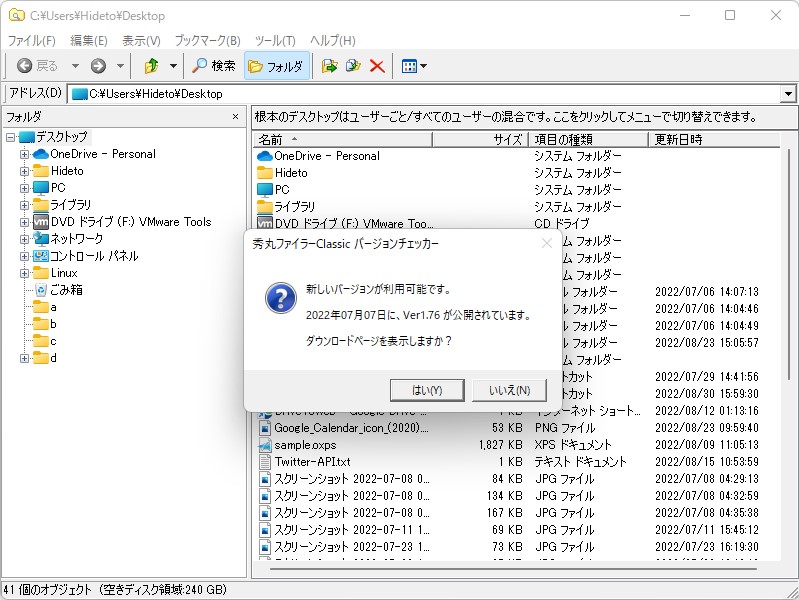Expand OneDrive - Personal in tree
799x600 pixels.
[x=24, y=154]
